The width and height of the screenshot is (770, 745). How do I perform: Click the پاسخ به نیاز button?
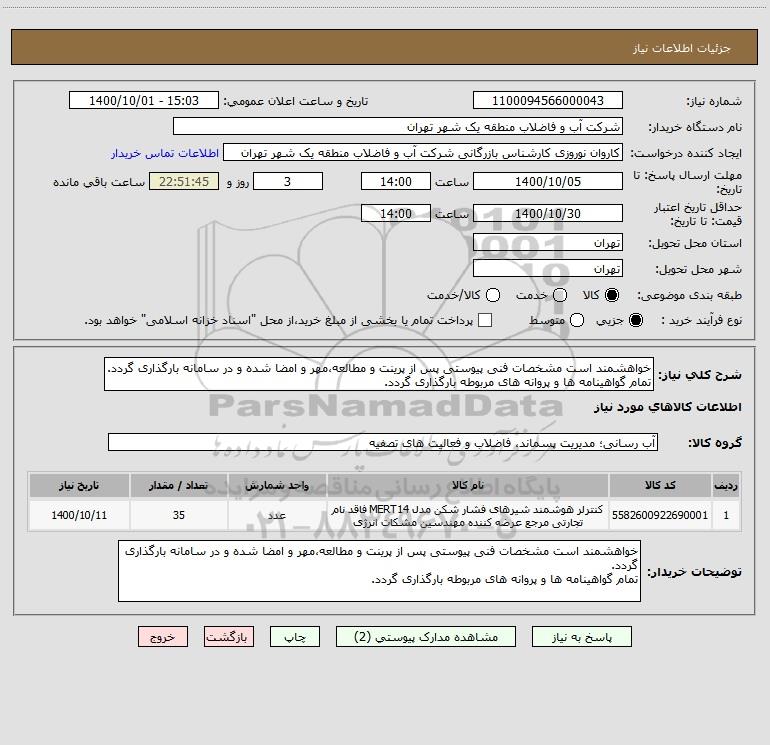click(x=581, y=636)
